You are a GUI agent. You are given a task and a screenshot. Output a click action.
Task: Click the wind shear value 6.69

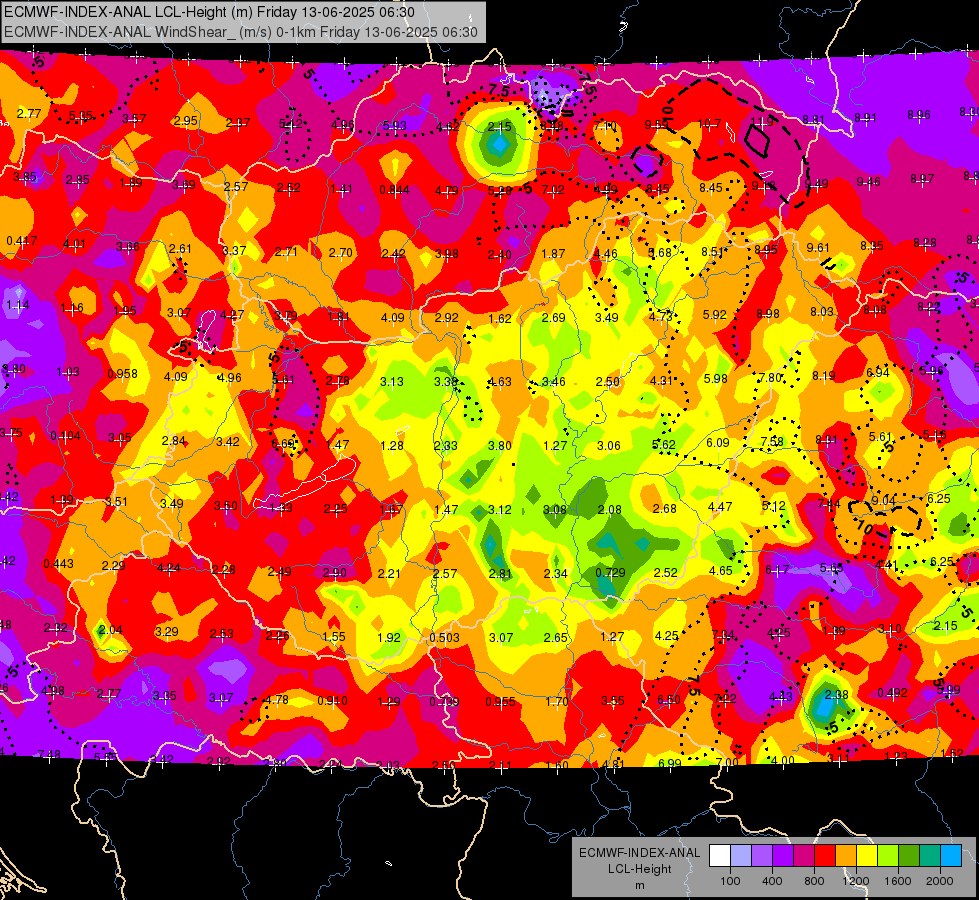(283, 443)
